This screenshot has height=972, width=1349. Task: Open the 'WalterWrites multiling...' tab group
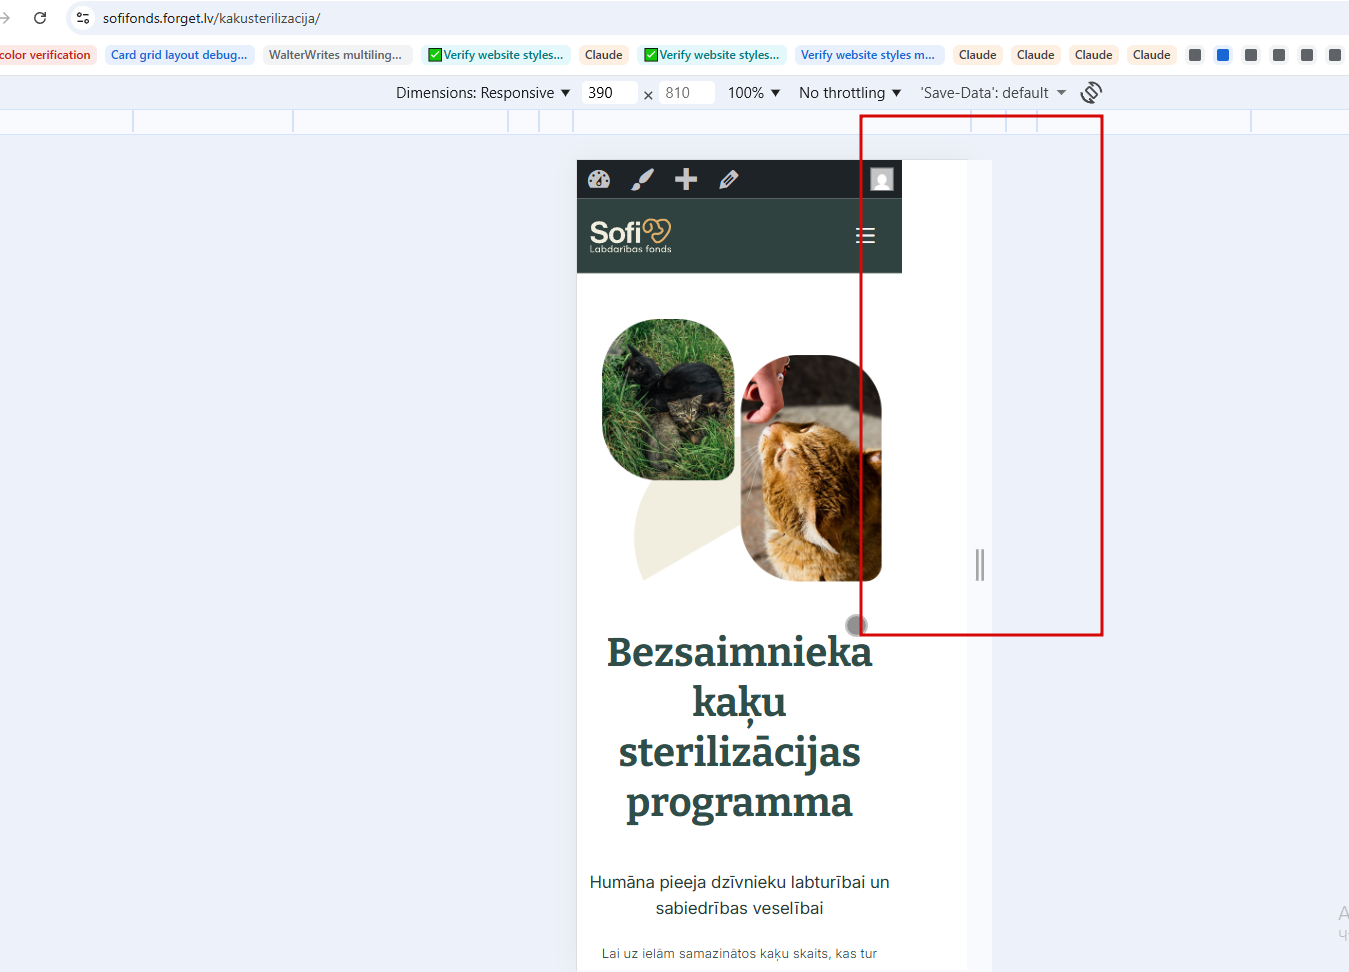coord(336,55)
